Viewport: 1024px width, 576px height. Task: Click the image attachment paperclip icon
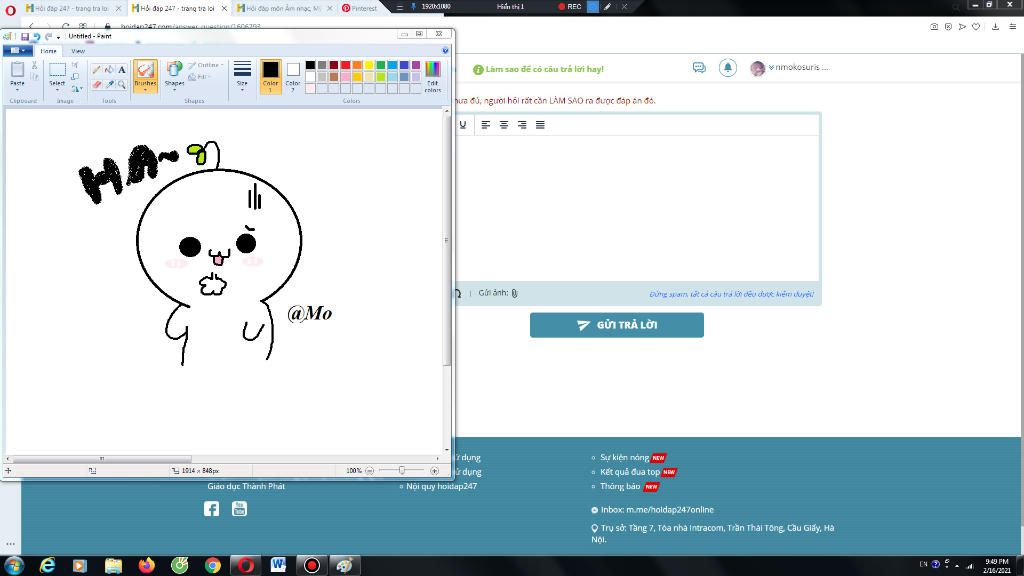pos(515,293)
